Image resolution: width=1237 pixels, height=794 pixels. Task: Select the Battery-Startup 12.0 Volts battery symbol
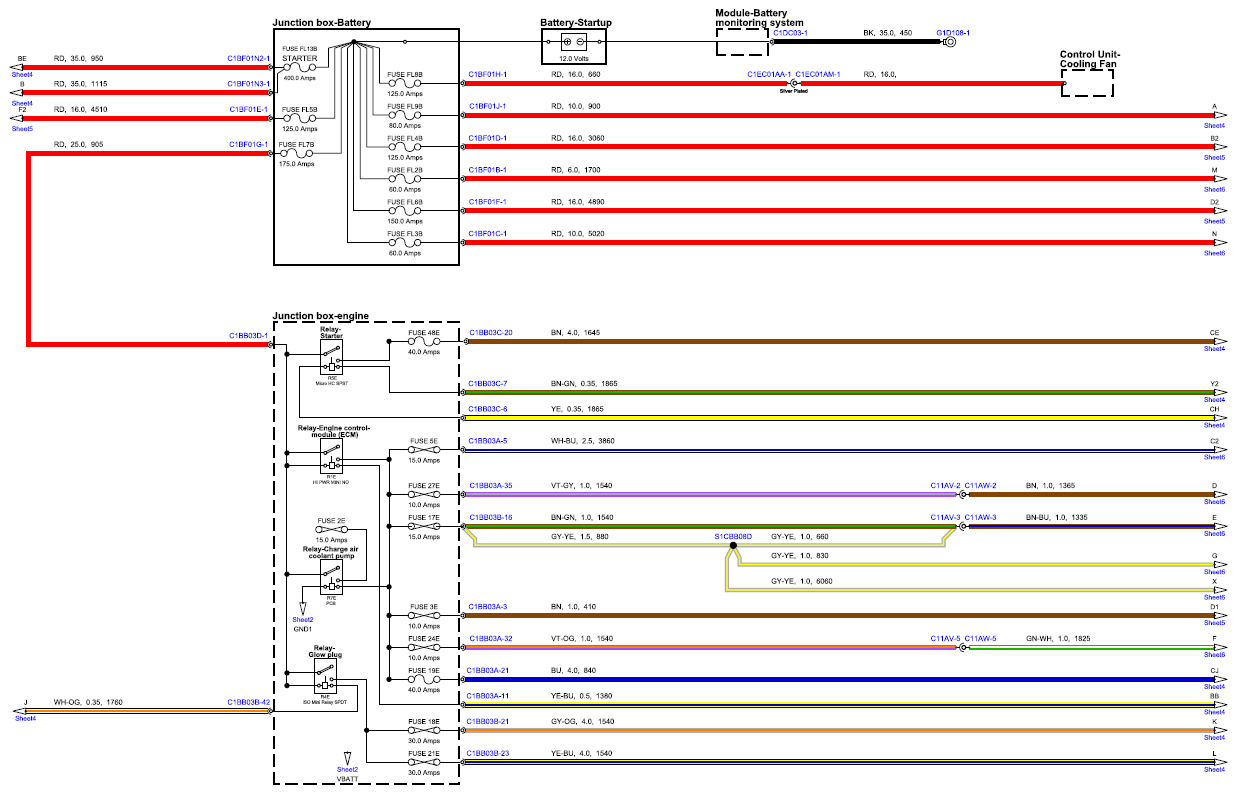click(x=575, y=42)
